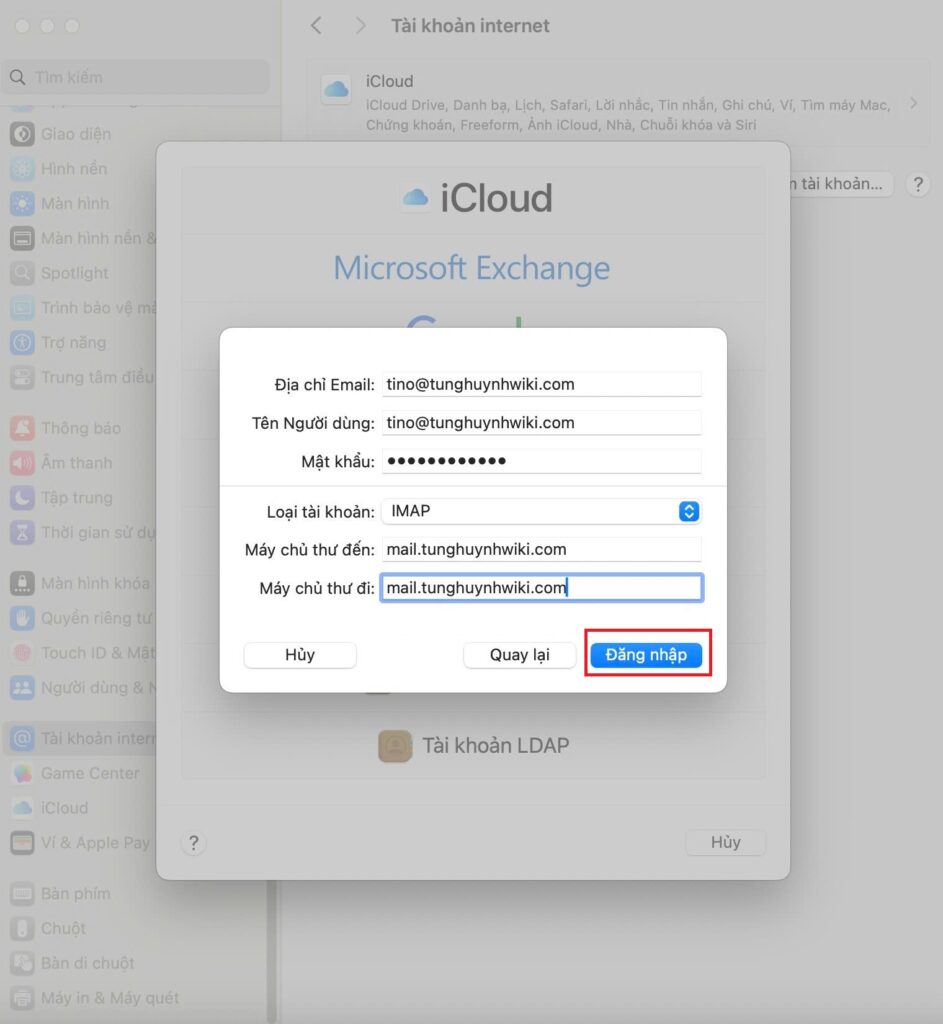Click the Tên Người dùng input field
Viewport: 943px width, 1024px height.
click(x=541, y=423)
